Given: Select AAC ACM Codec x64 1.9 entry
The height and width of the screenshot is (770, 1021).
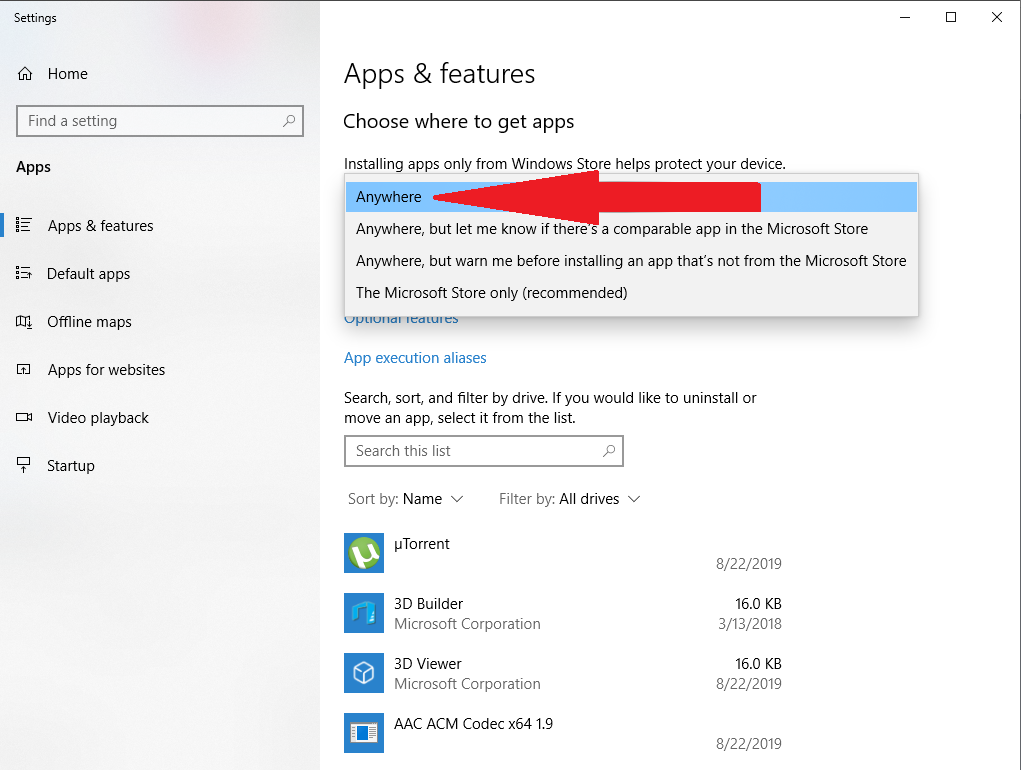Looking at the screenshot, I should pyautogui.click(x=563, y=733).
